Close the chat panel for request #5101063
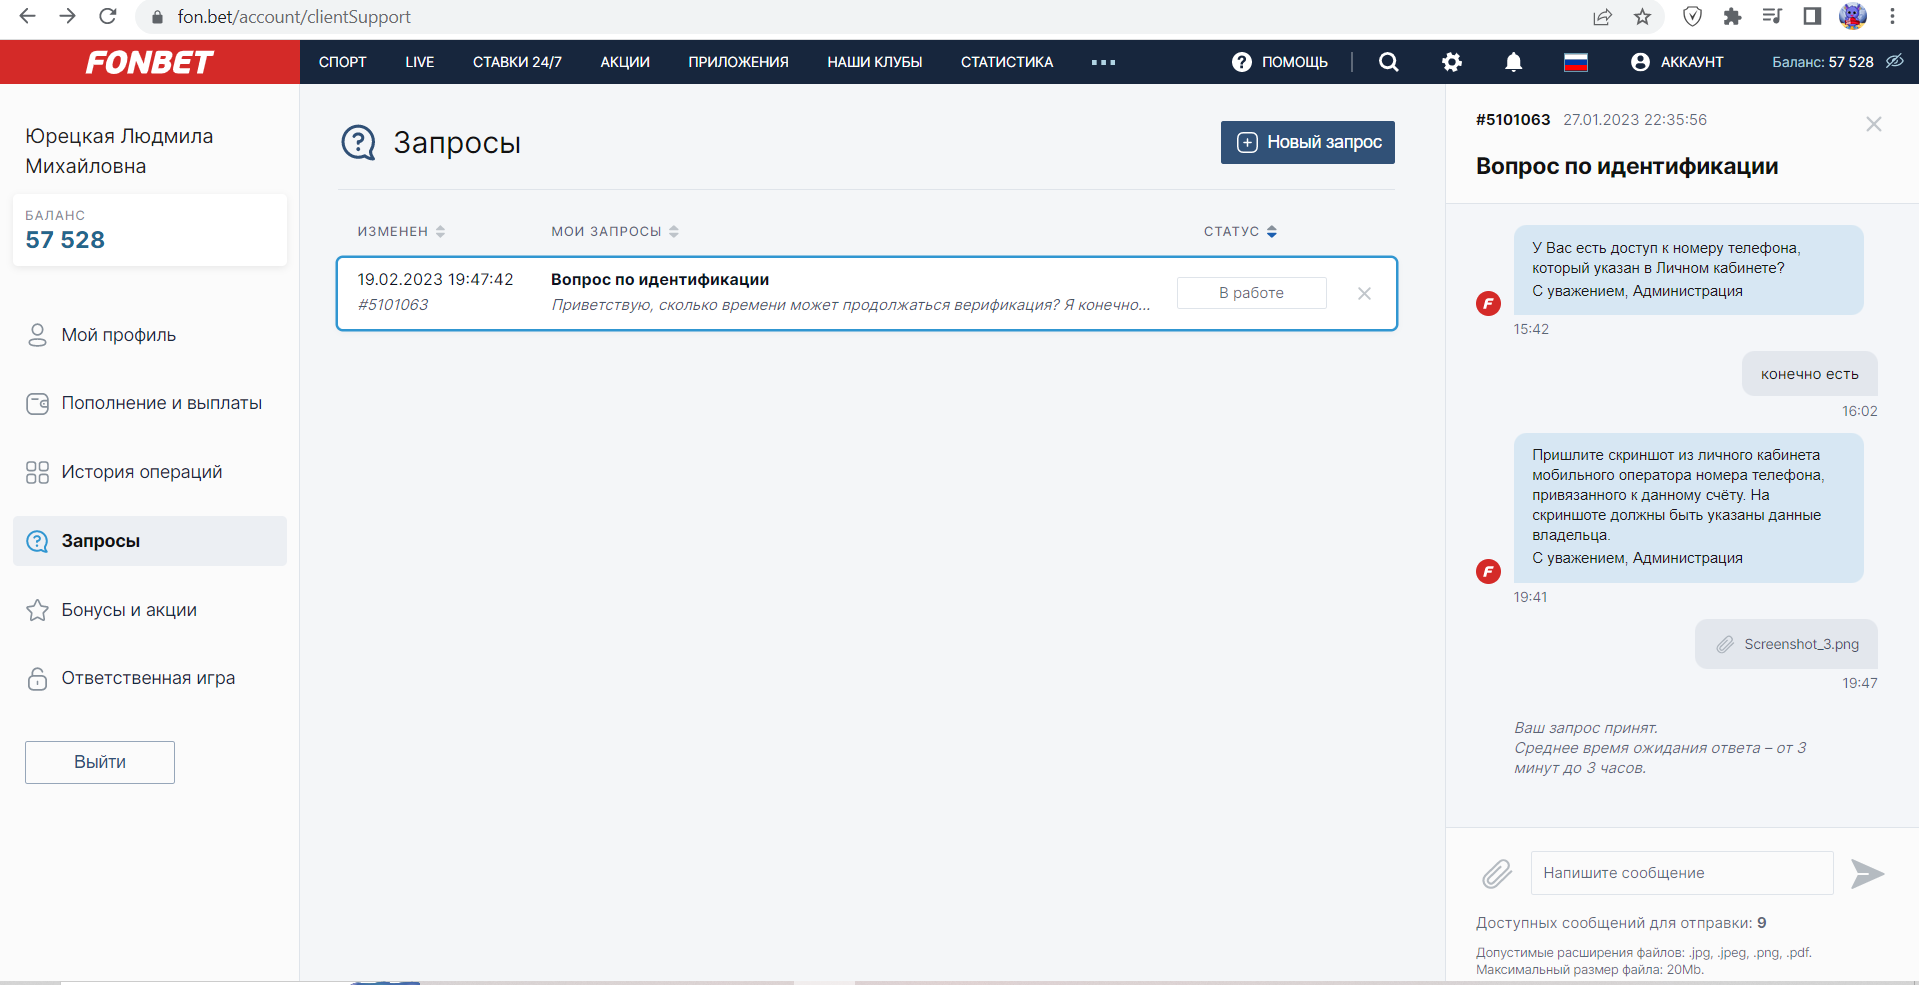1919x985 pixels. point(1873,124)
